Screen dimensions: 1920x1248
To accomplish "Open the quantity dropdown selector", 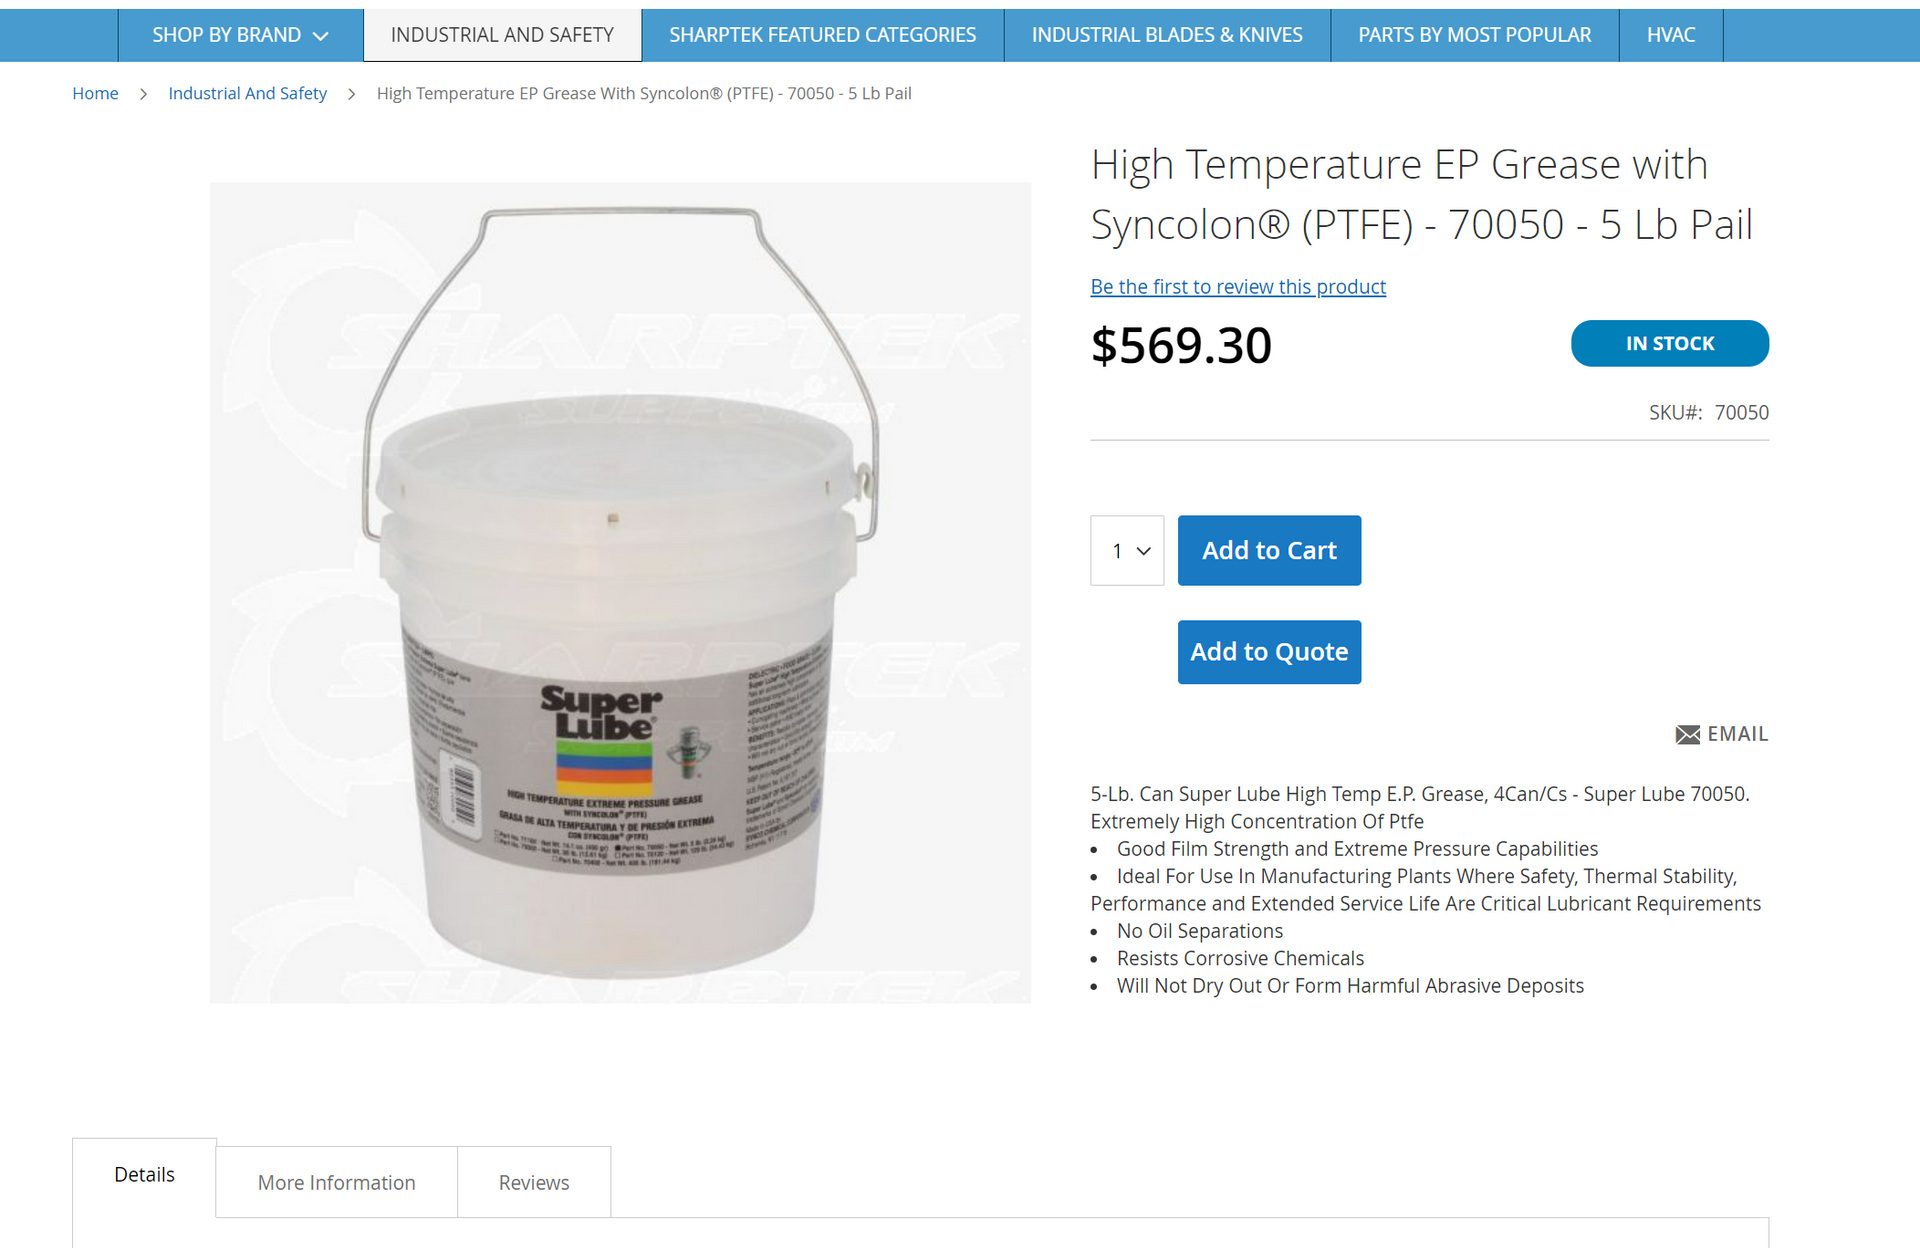I will click(x=1127, y=550).
